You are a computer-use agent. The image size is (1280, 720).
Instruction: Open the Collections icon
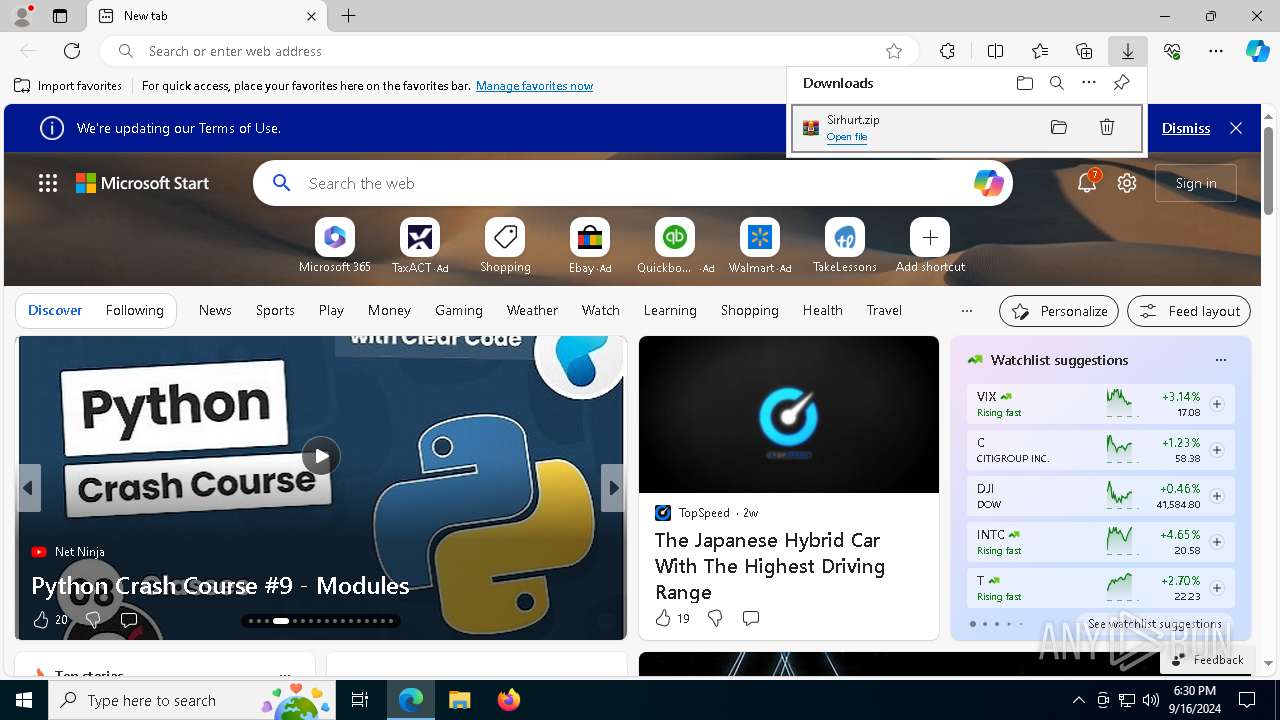1084,51
